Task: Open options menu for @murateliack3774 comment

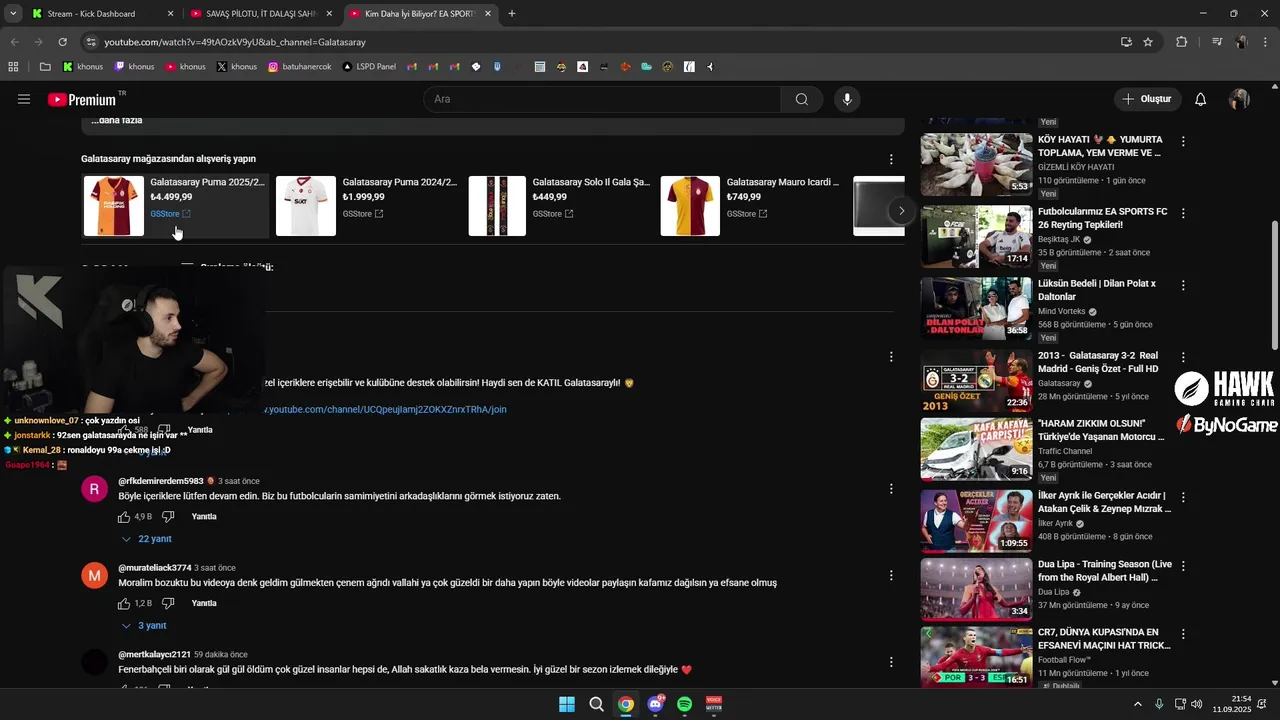Action: (891, 575)
